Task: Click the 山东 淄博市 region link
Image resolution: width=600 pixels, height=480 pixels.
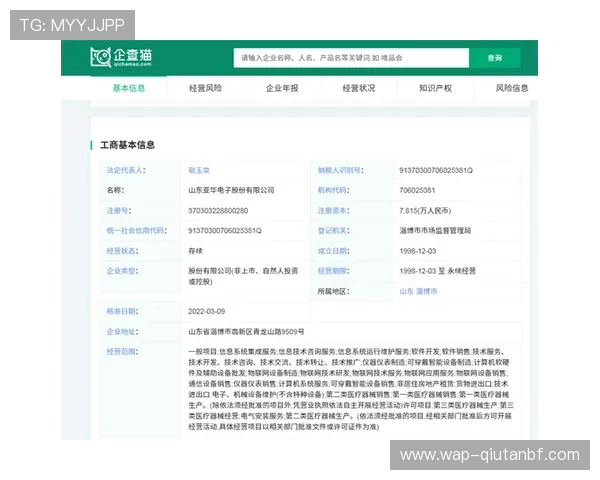Action: (x=418, y=291)
